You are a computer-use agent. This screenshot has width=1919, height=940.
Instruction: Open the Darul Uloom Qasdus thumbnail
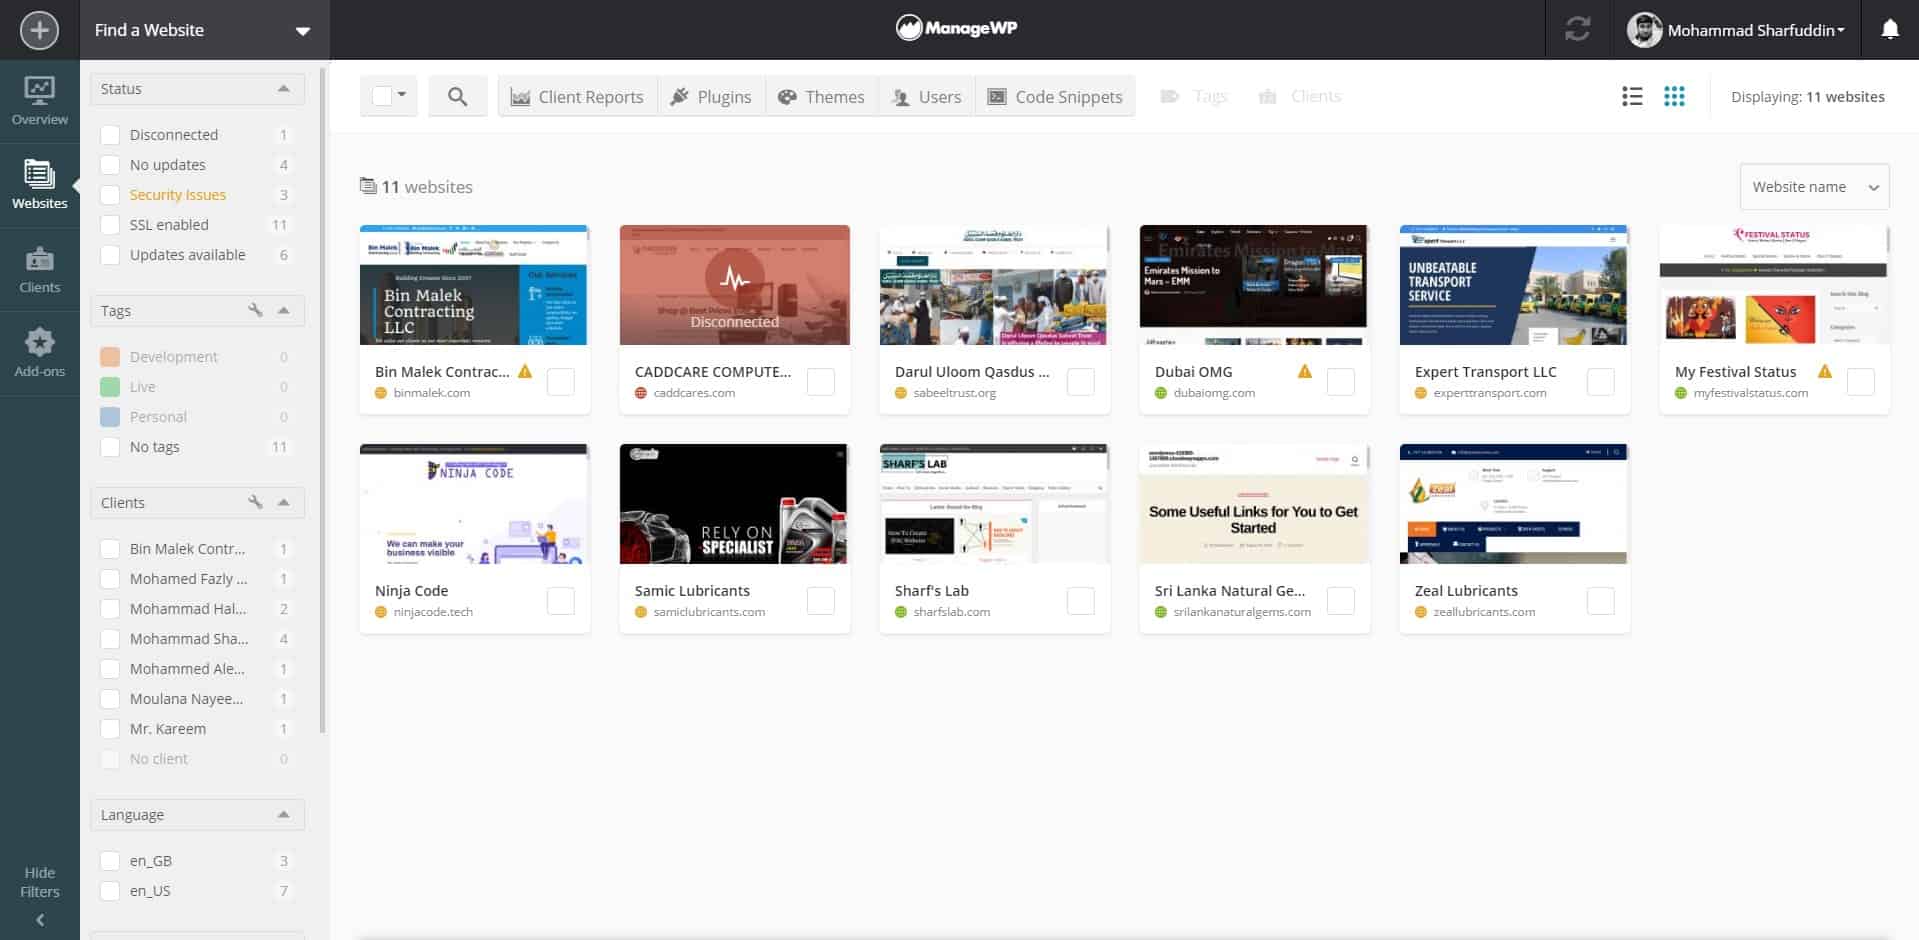[994, 285]
